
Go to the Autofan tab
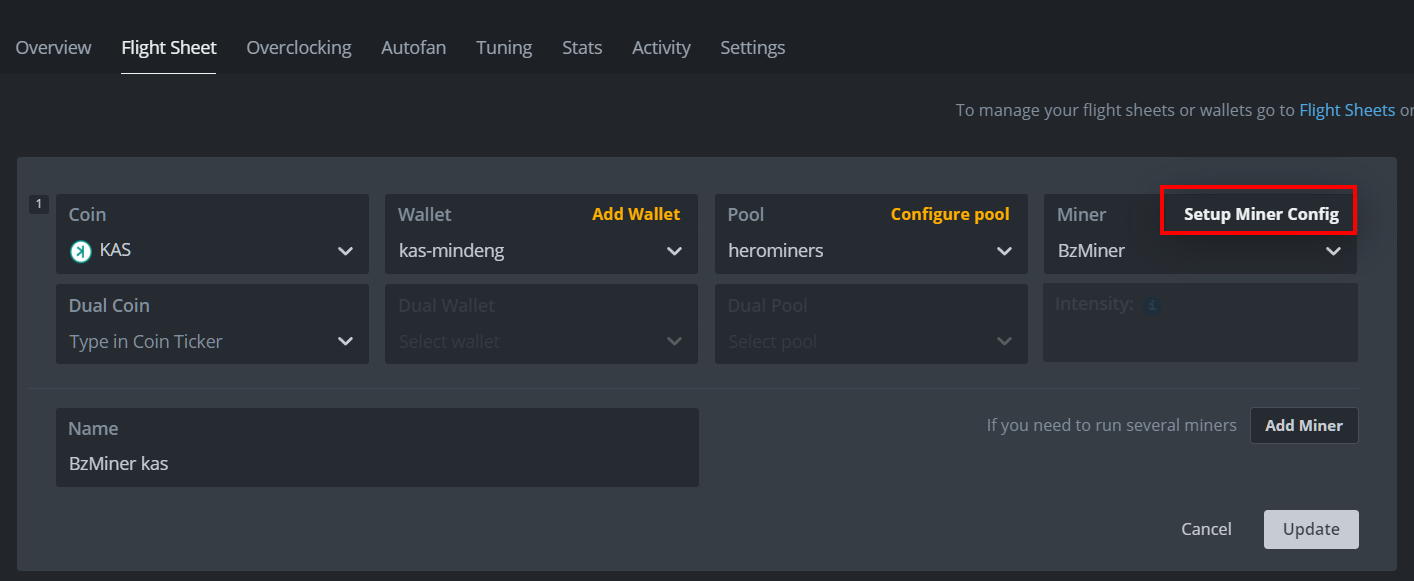pyautogui.click(x=413, y=47)
